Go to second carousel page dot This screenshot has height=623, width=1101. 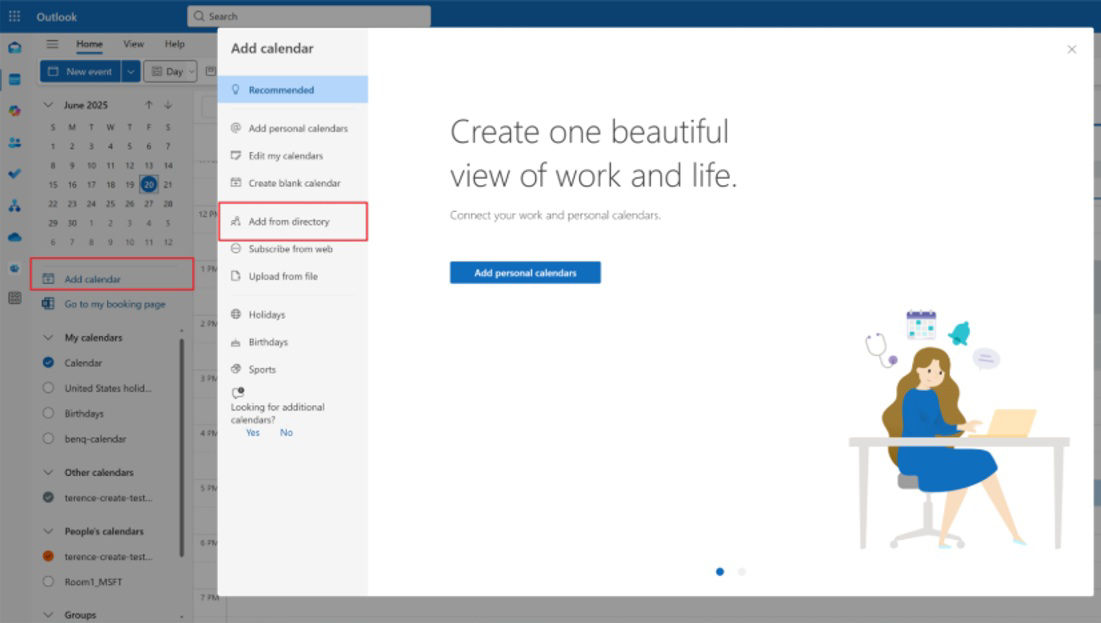click(x=741, y=572)
